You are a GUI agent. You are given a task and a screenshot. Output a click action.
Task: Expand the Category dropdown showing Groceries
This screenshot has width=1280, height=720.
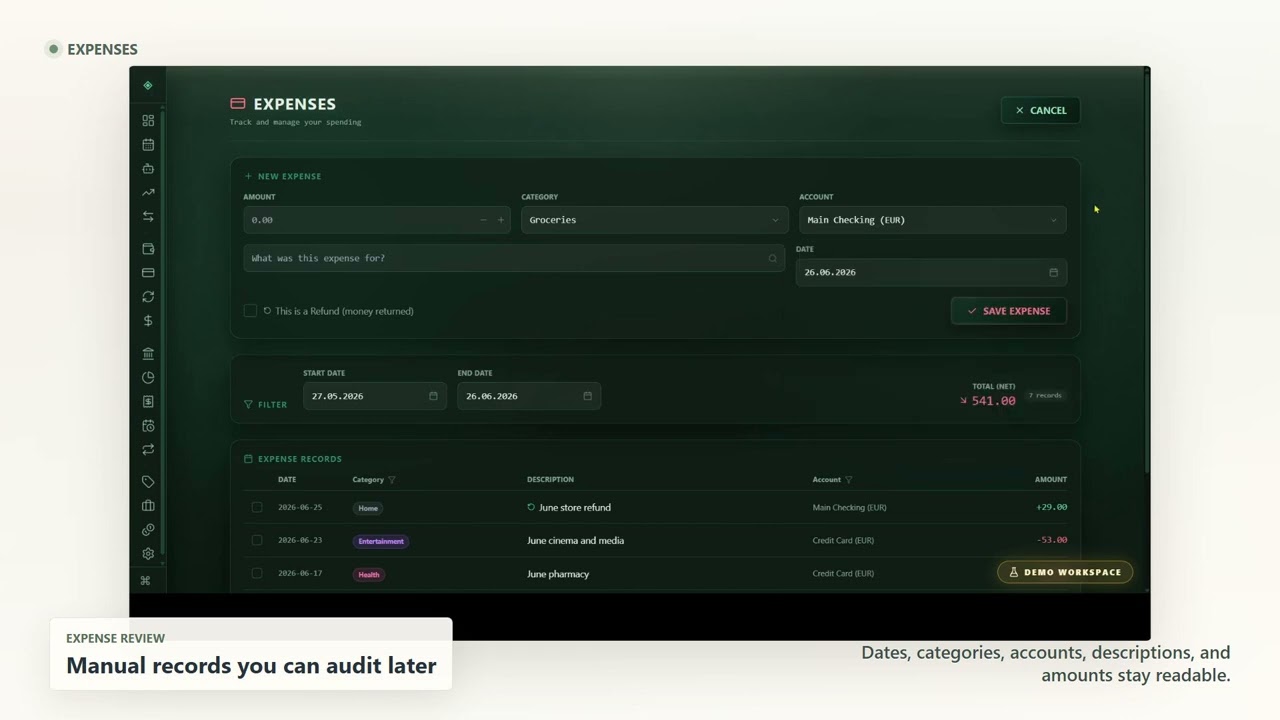[654, 220]
